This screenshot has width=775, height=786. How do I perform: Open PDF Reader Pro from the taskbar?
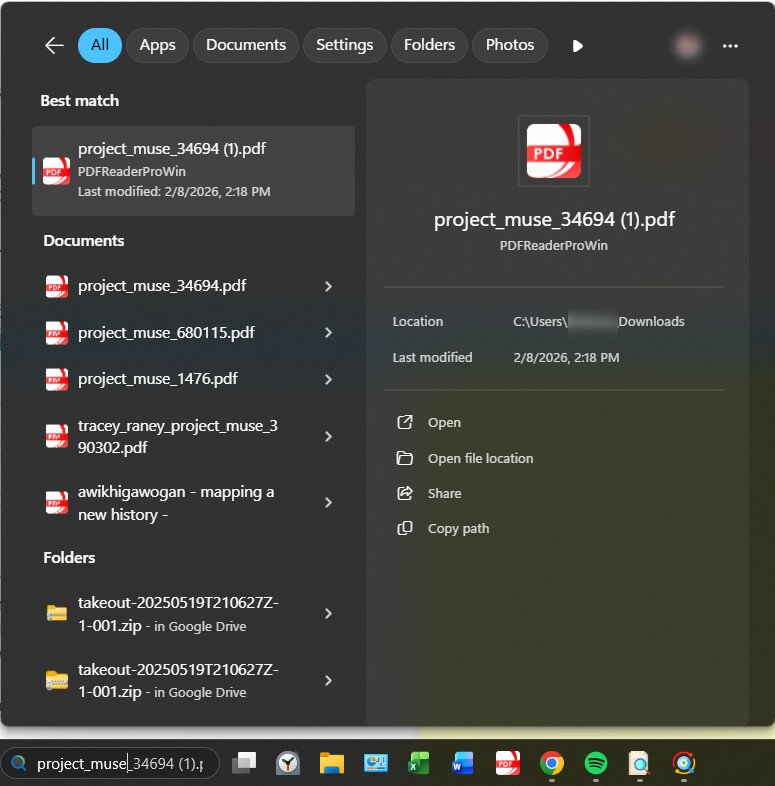pos(508,764)
